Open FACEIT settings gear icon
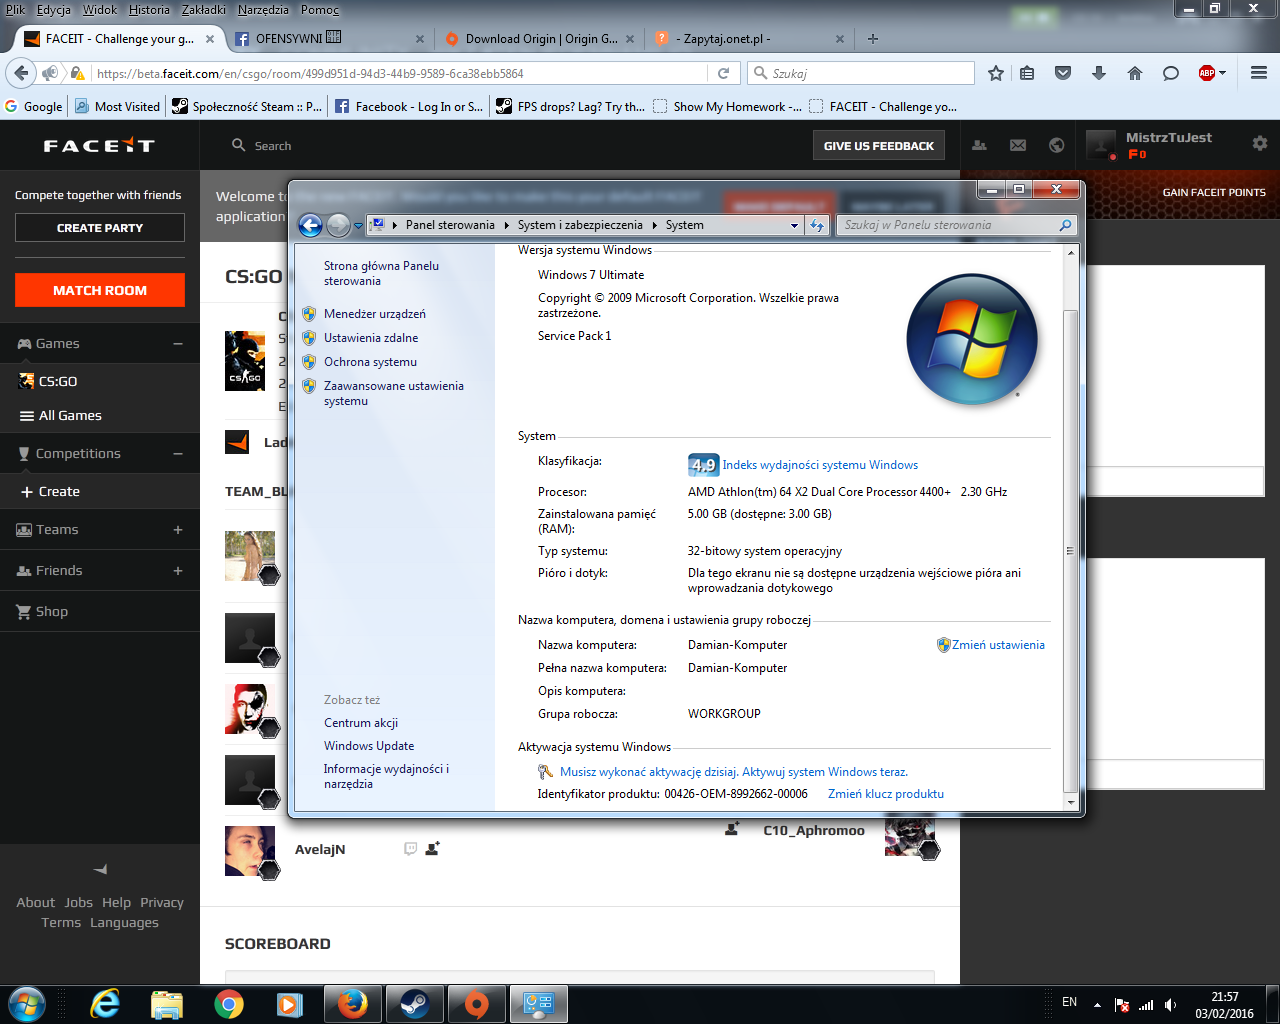Screen dimensions: 1280x1024 (x=1259, y=144)
